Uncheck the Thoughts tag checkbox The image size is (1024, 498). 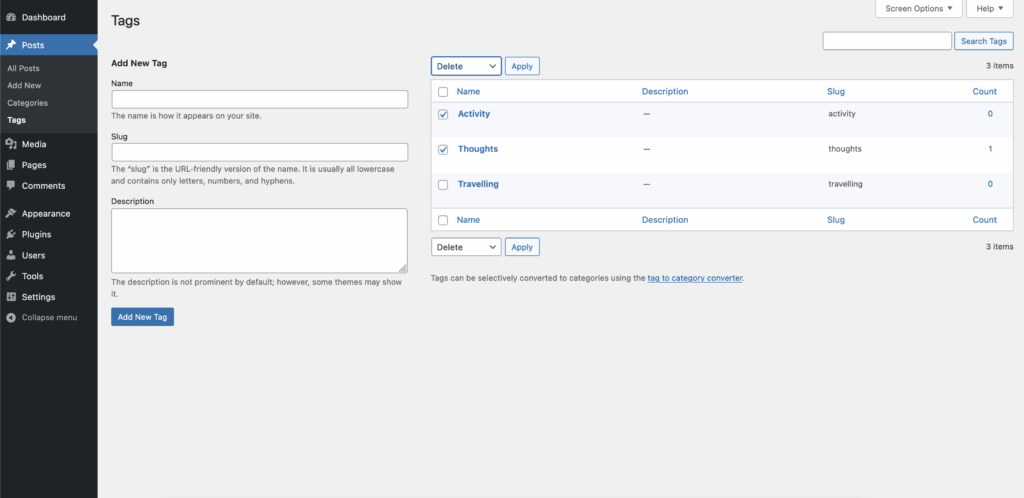coord(443,149)
